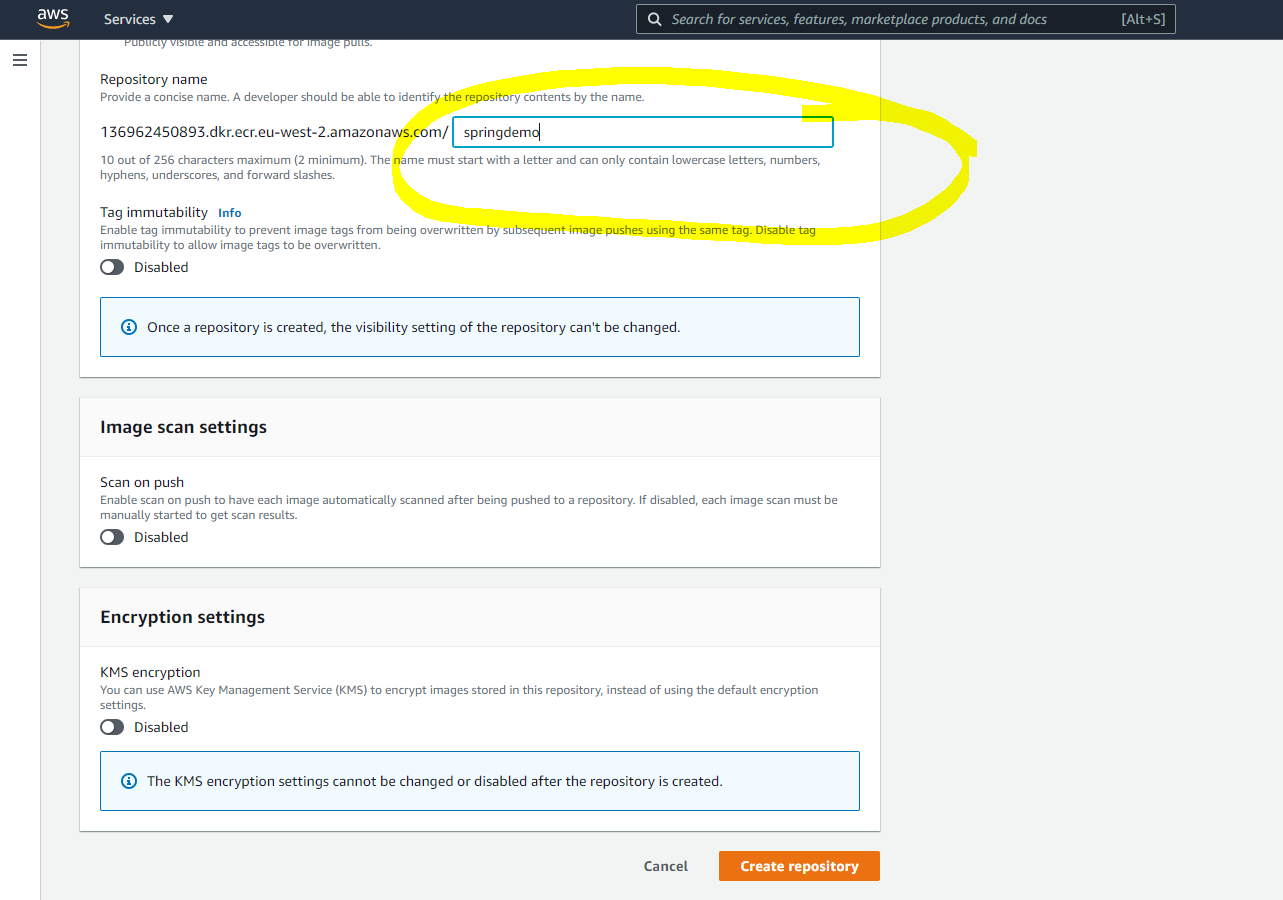Click the Encryption settings heading
The height and width of the screenshot is (900, 1283).
[182, 617]
